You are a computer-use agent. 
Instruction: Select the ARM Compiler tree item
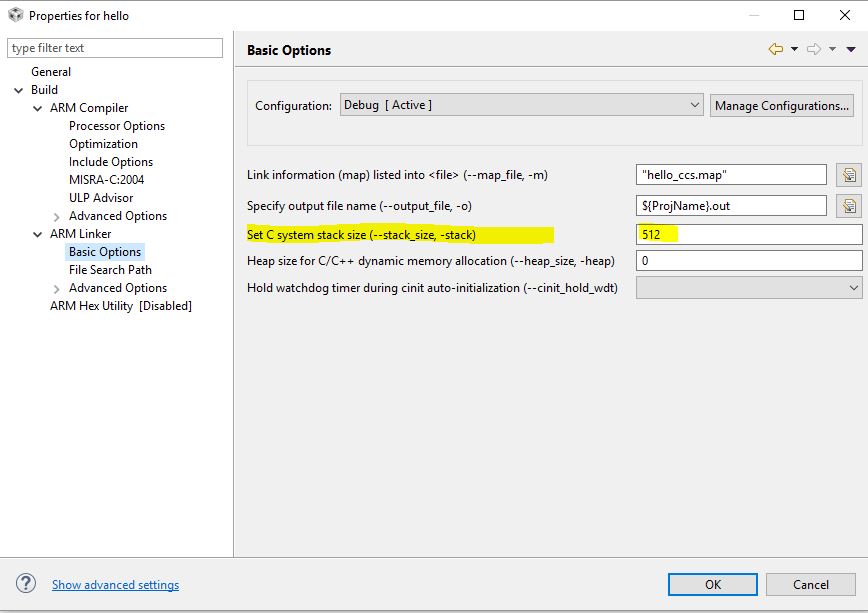pyautogui.click(x=89, y=108)
